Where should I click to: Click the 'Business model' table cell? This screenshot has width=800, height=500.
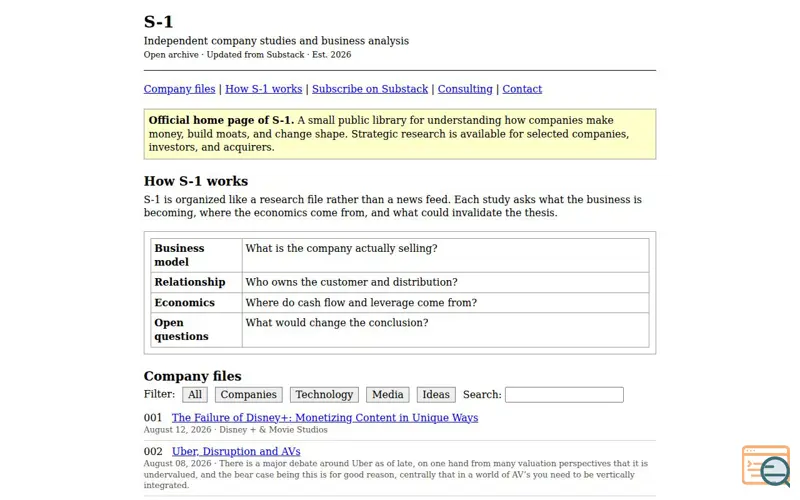196,255
